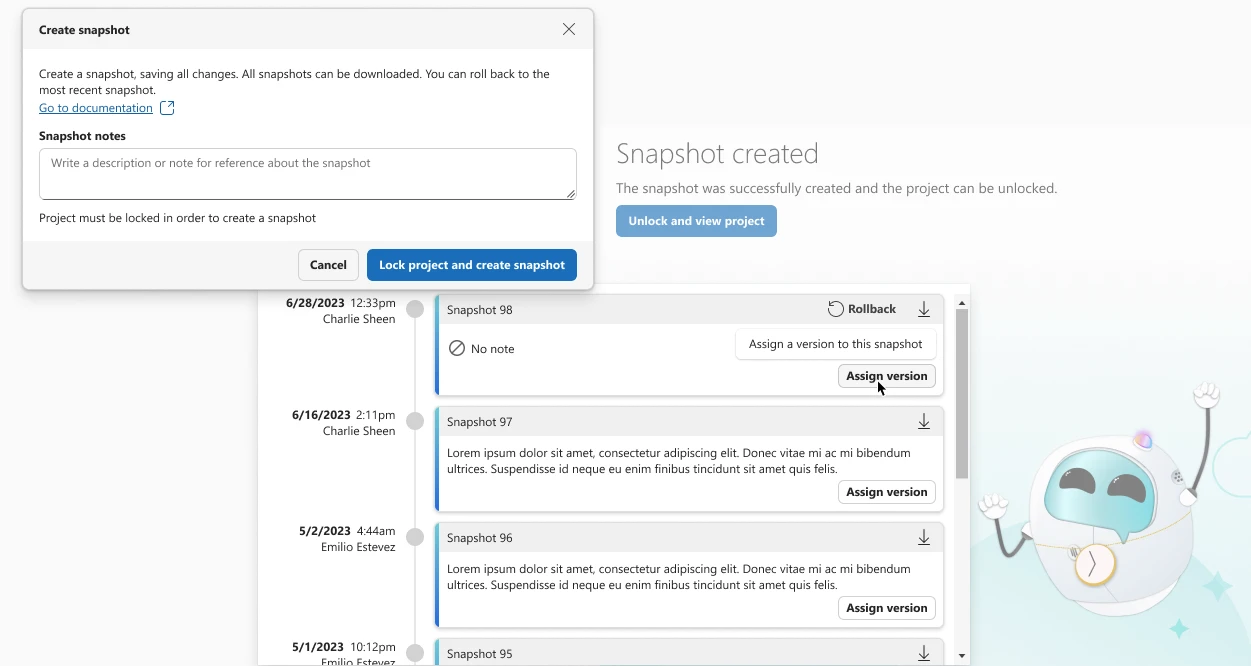This screenshot has width=1251, height=666.
Task: Open the external documentation link icon
Action: tap(167, 108)
